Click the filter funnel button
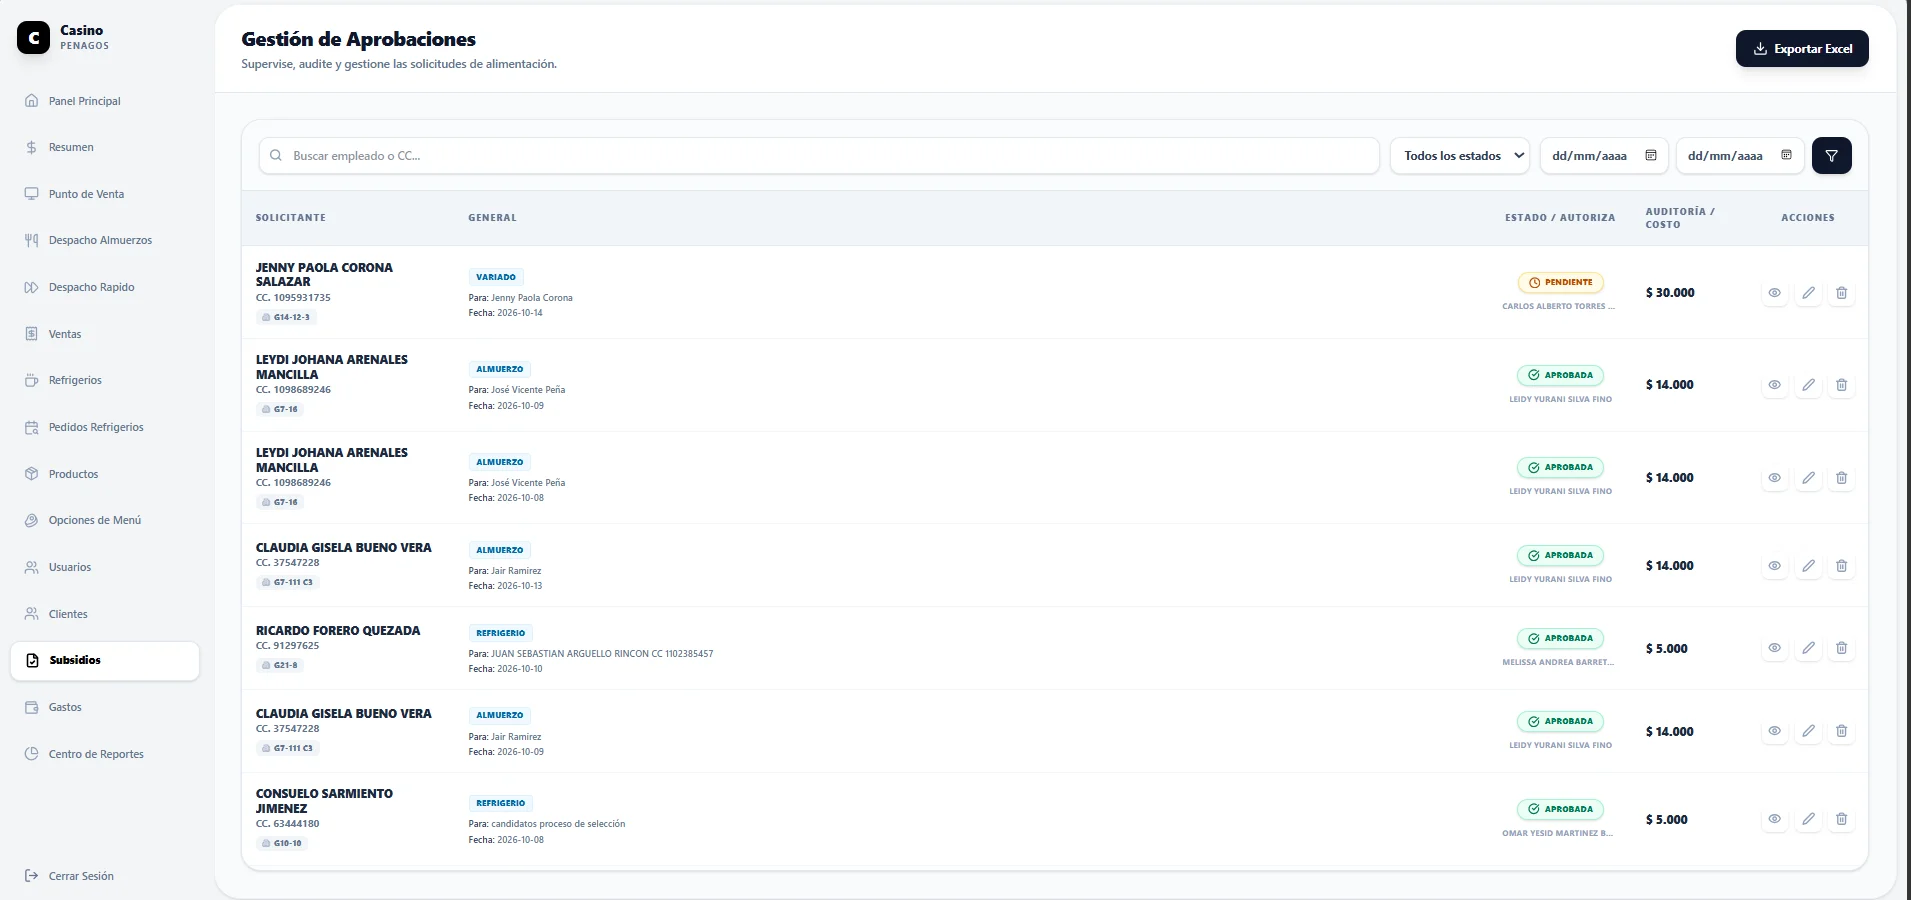This screenshot has width=1911, height=900. (1831, 156)
